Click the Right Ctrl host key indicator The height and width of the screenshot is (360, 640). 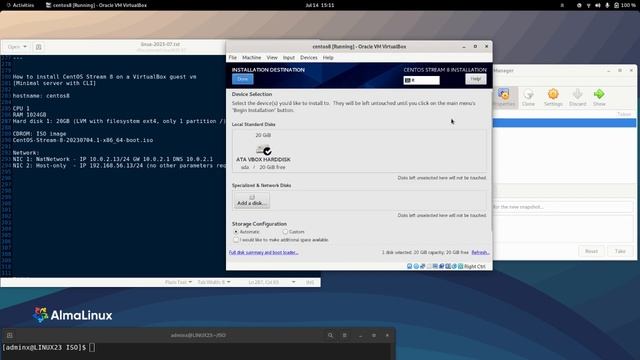pyautogui.click(x=475, y=266)
